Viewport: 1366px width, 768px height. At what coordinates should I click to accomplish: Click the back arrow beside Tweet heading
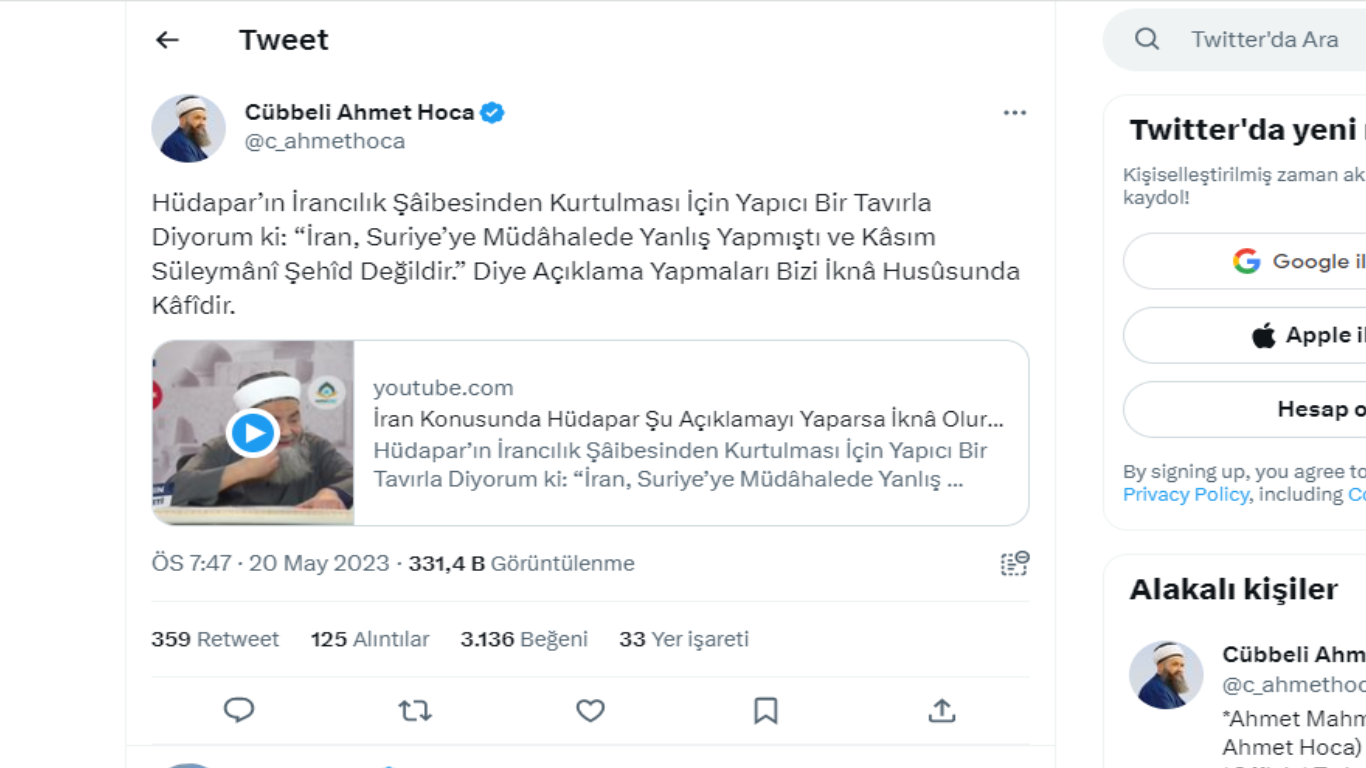point(167,40)
